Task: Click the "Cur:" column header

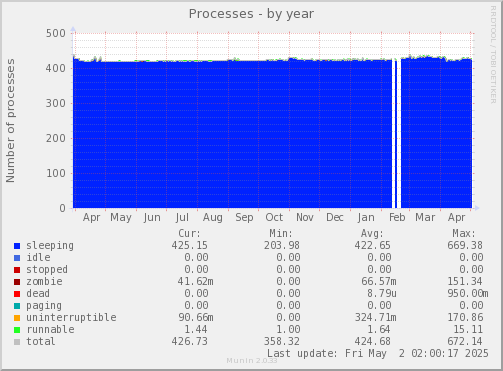Action: pyautogui.click(x=189, y=233)
